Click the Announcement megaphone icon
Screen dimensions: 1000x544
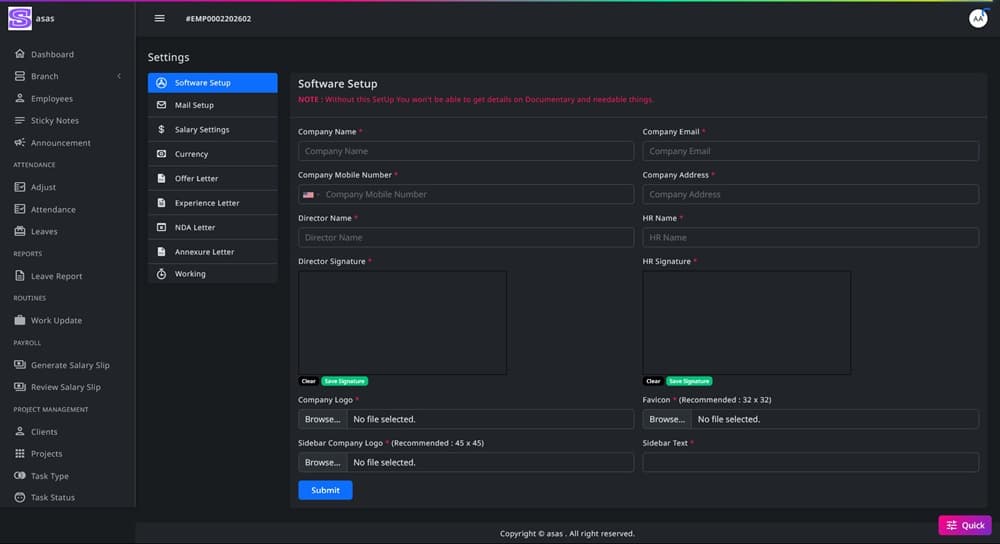(20, 143)
